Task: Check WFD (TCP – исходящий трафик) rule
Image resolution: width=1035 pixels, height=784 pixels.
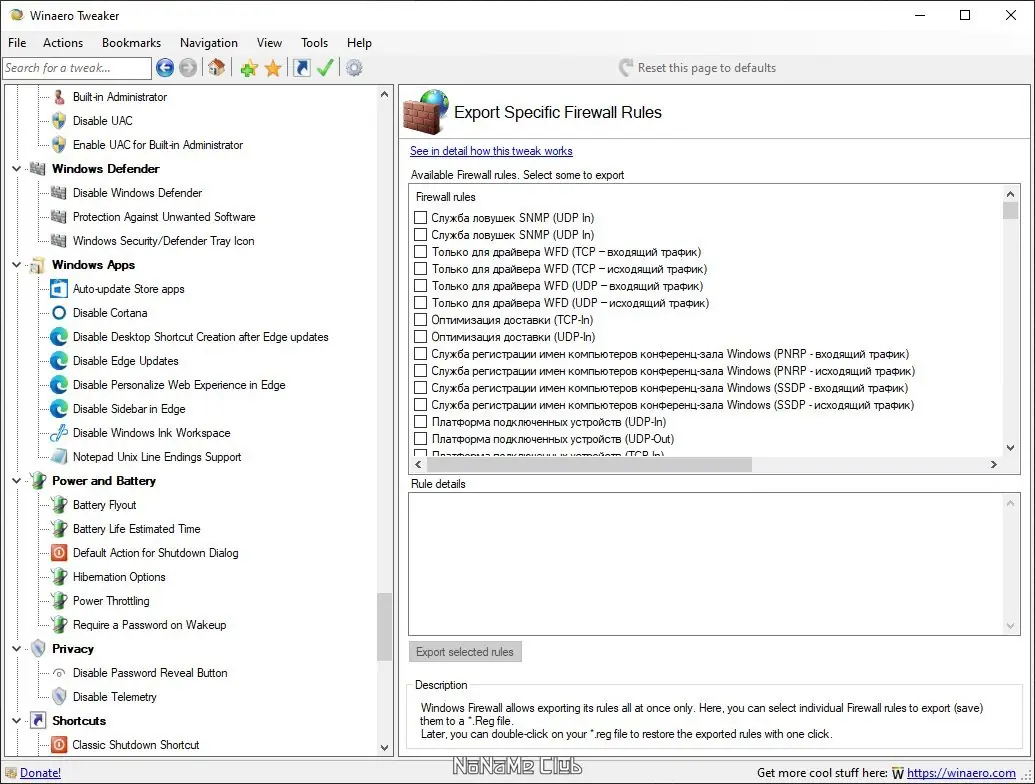Action: pos(420,269)
